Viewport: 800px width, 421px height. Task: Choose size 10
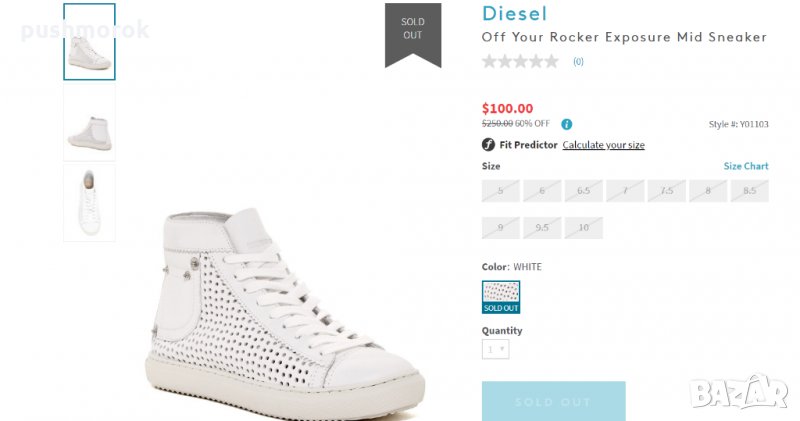pos(583,227)
